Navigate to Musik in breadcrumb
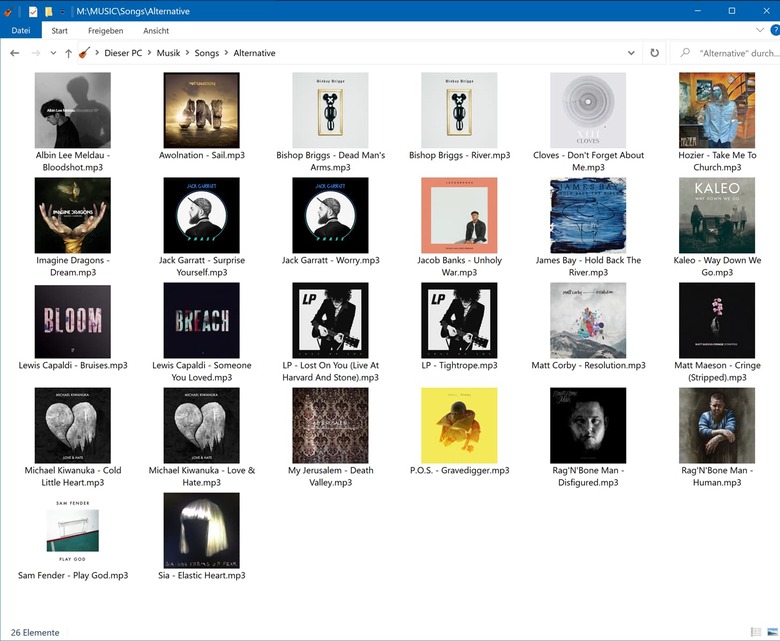Viewport: 780px width, 641px height. tap(168, 53)
